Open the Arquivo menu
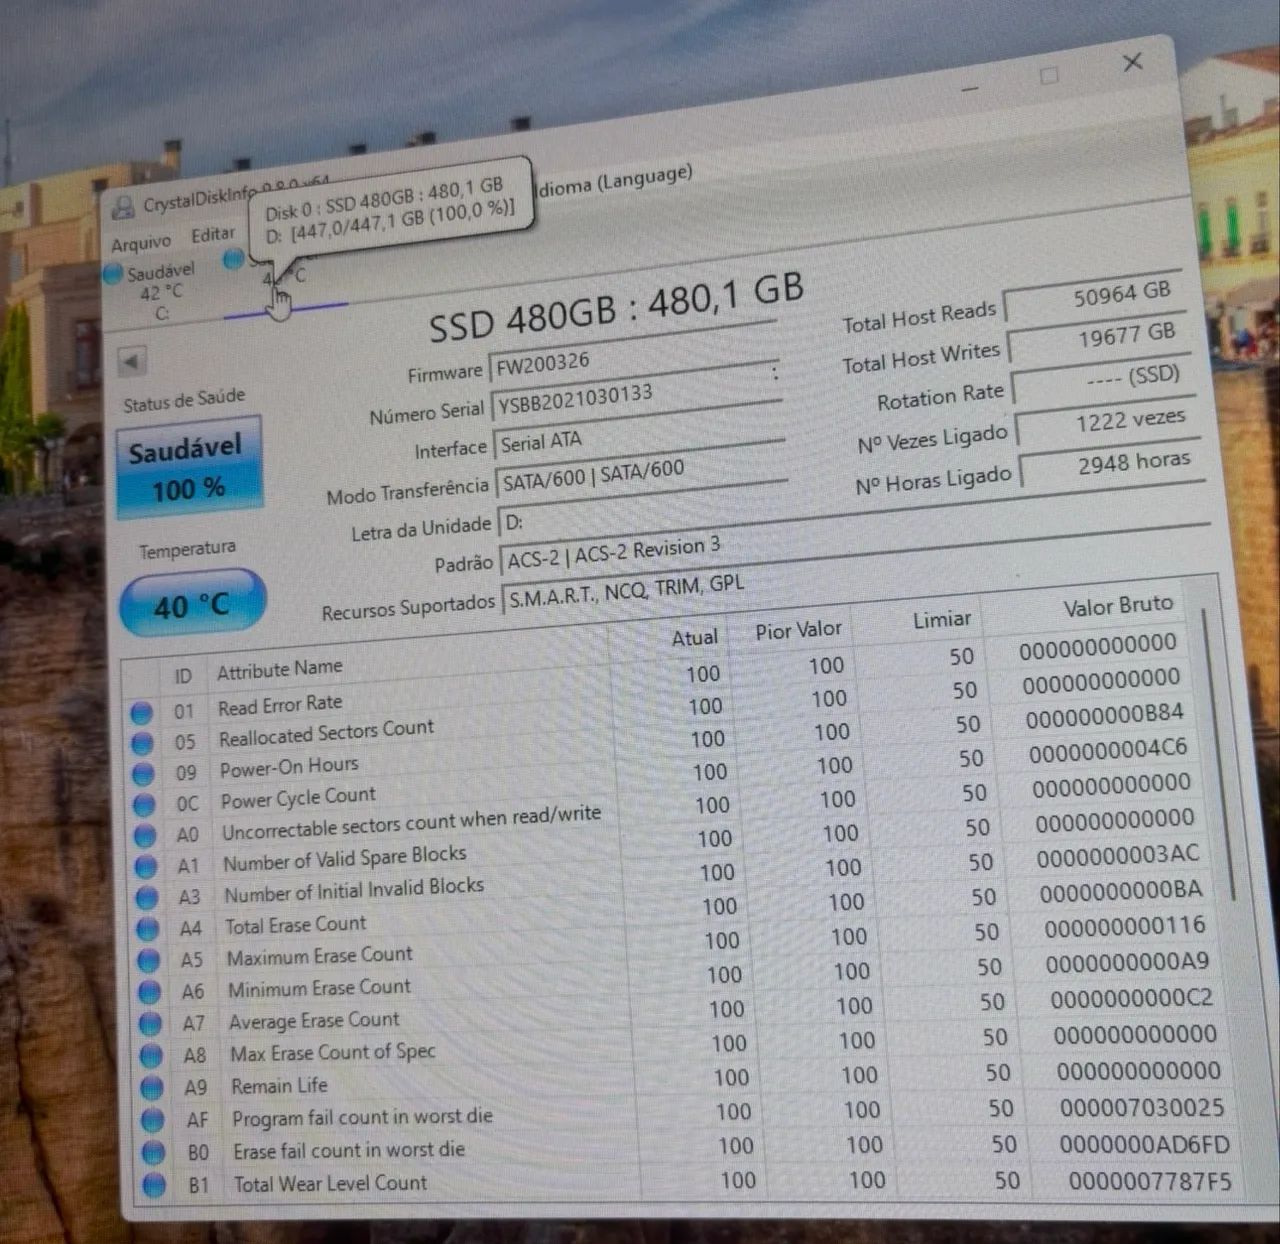This screenshot has width=1280, height=1244. tap(140, 244)
